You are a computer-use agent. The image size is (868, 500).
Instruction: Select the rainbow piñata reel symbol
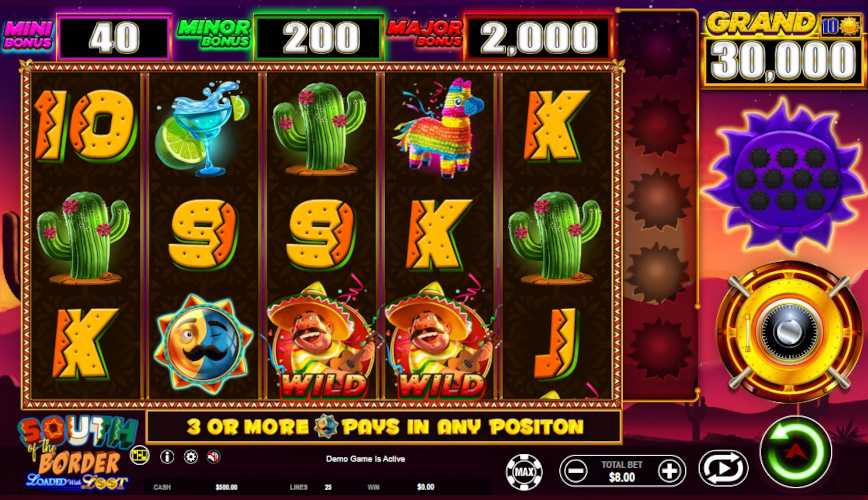coord(439,127)
